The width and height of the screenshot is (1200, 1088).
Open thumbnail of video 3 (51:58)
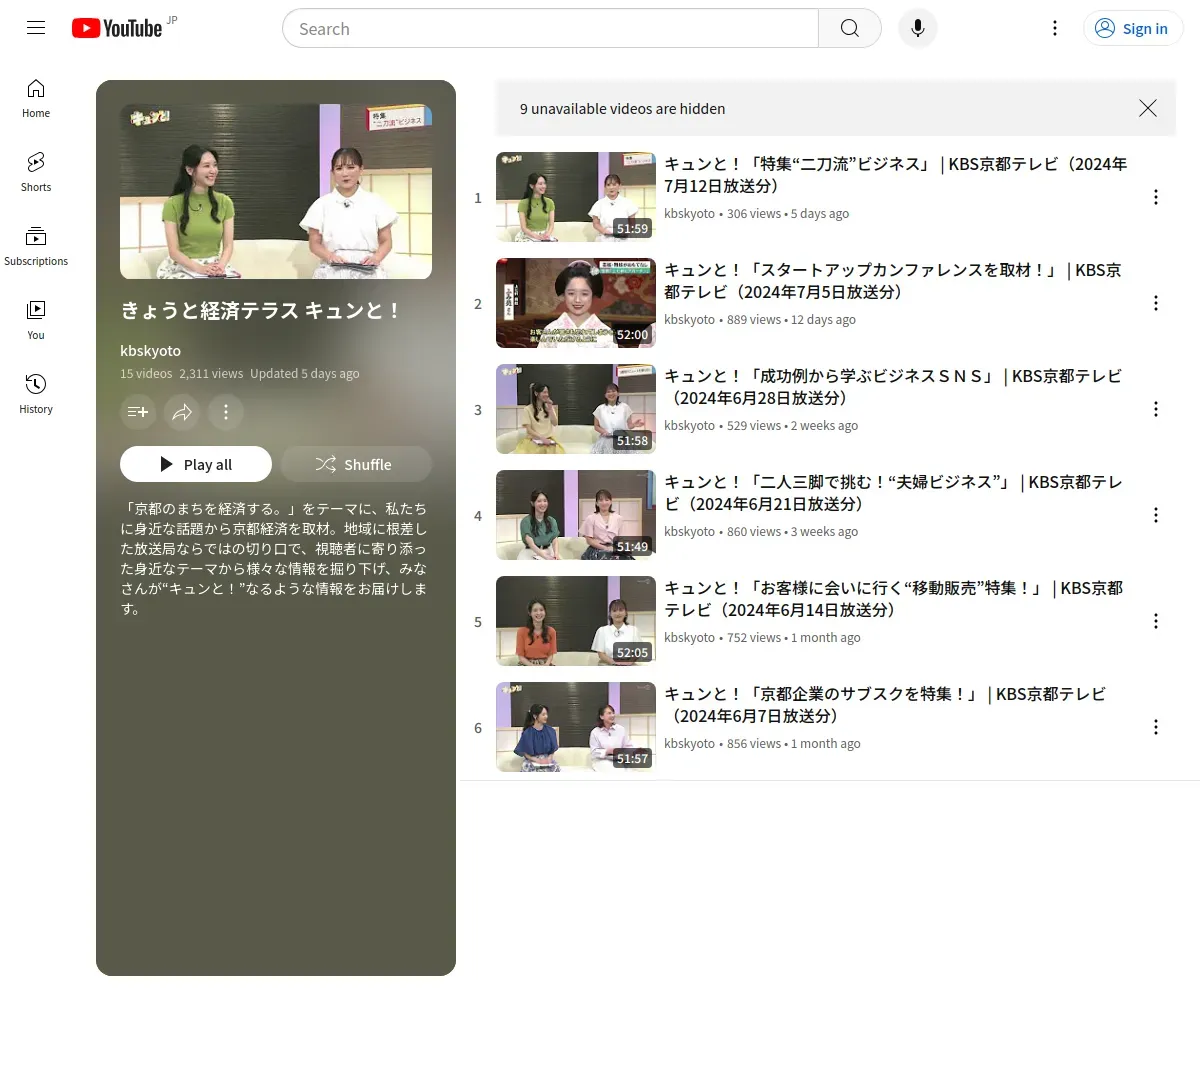576,409
